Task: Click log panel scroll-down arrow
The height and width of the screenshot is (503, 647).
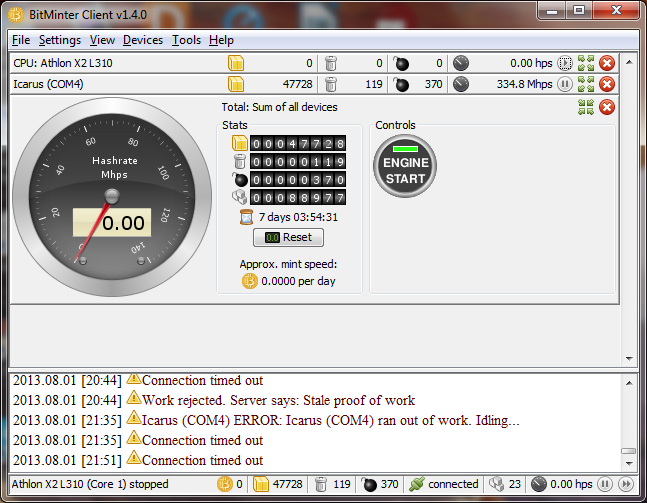Action: click(x=629, y=463)
